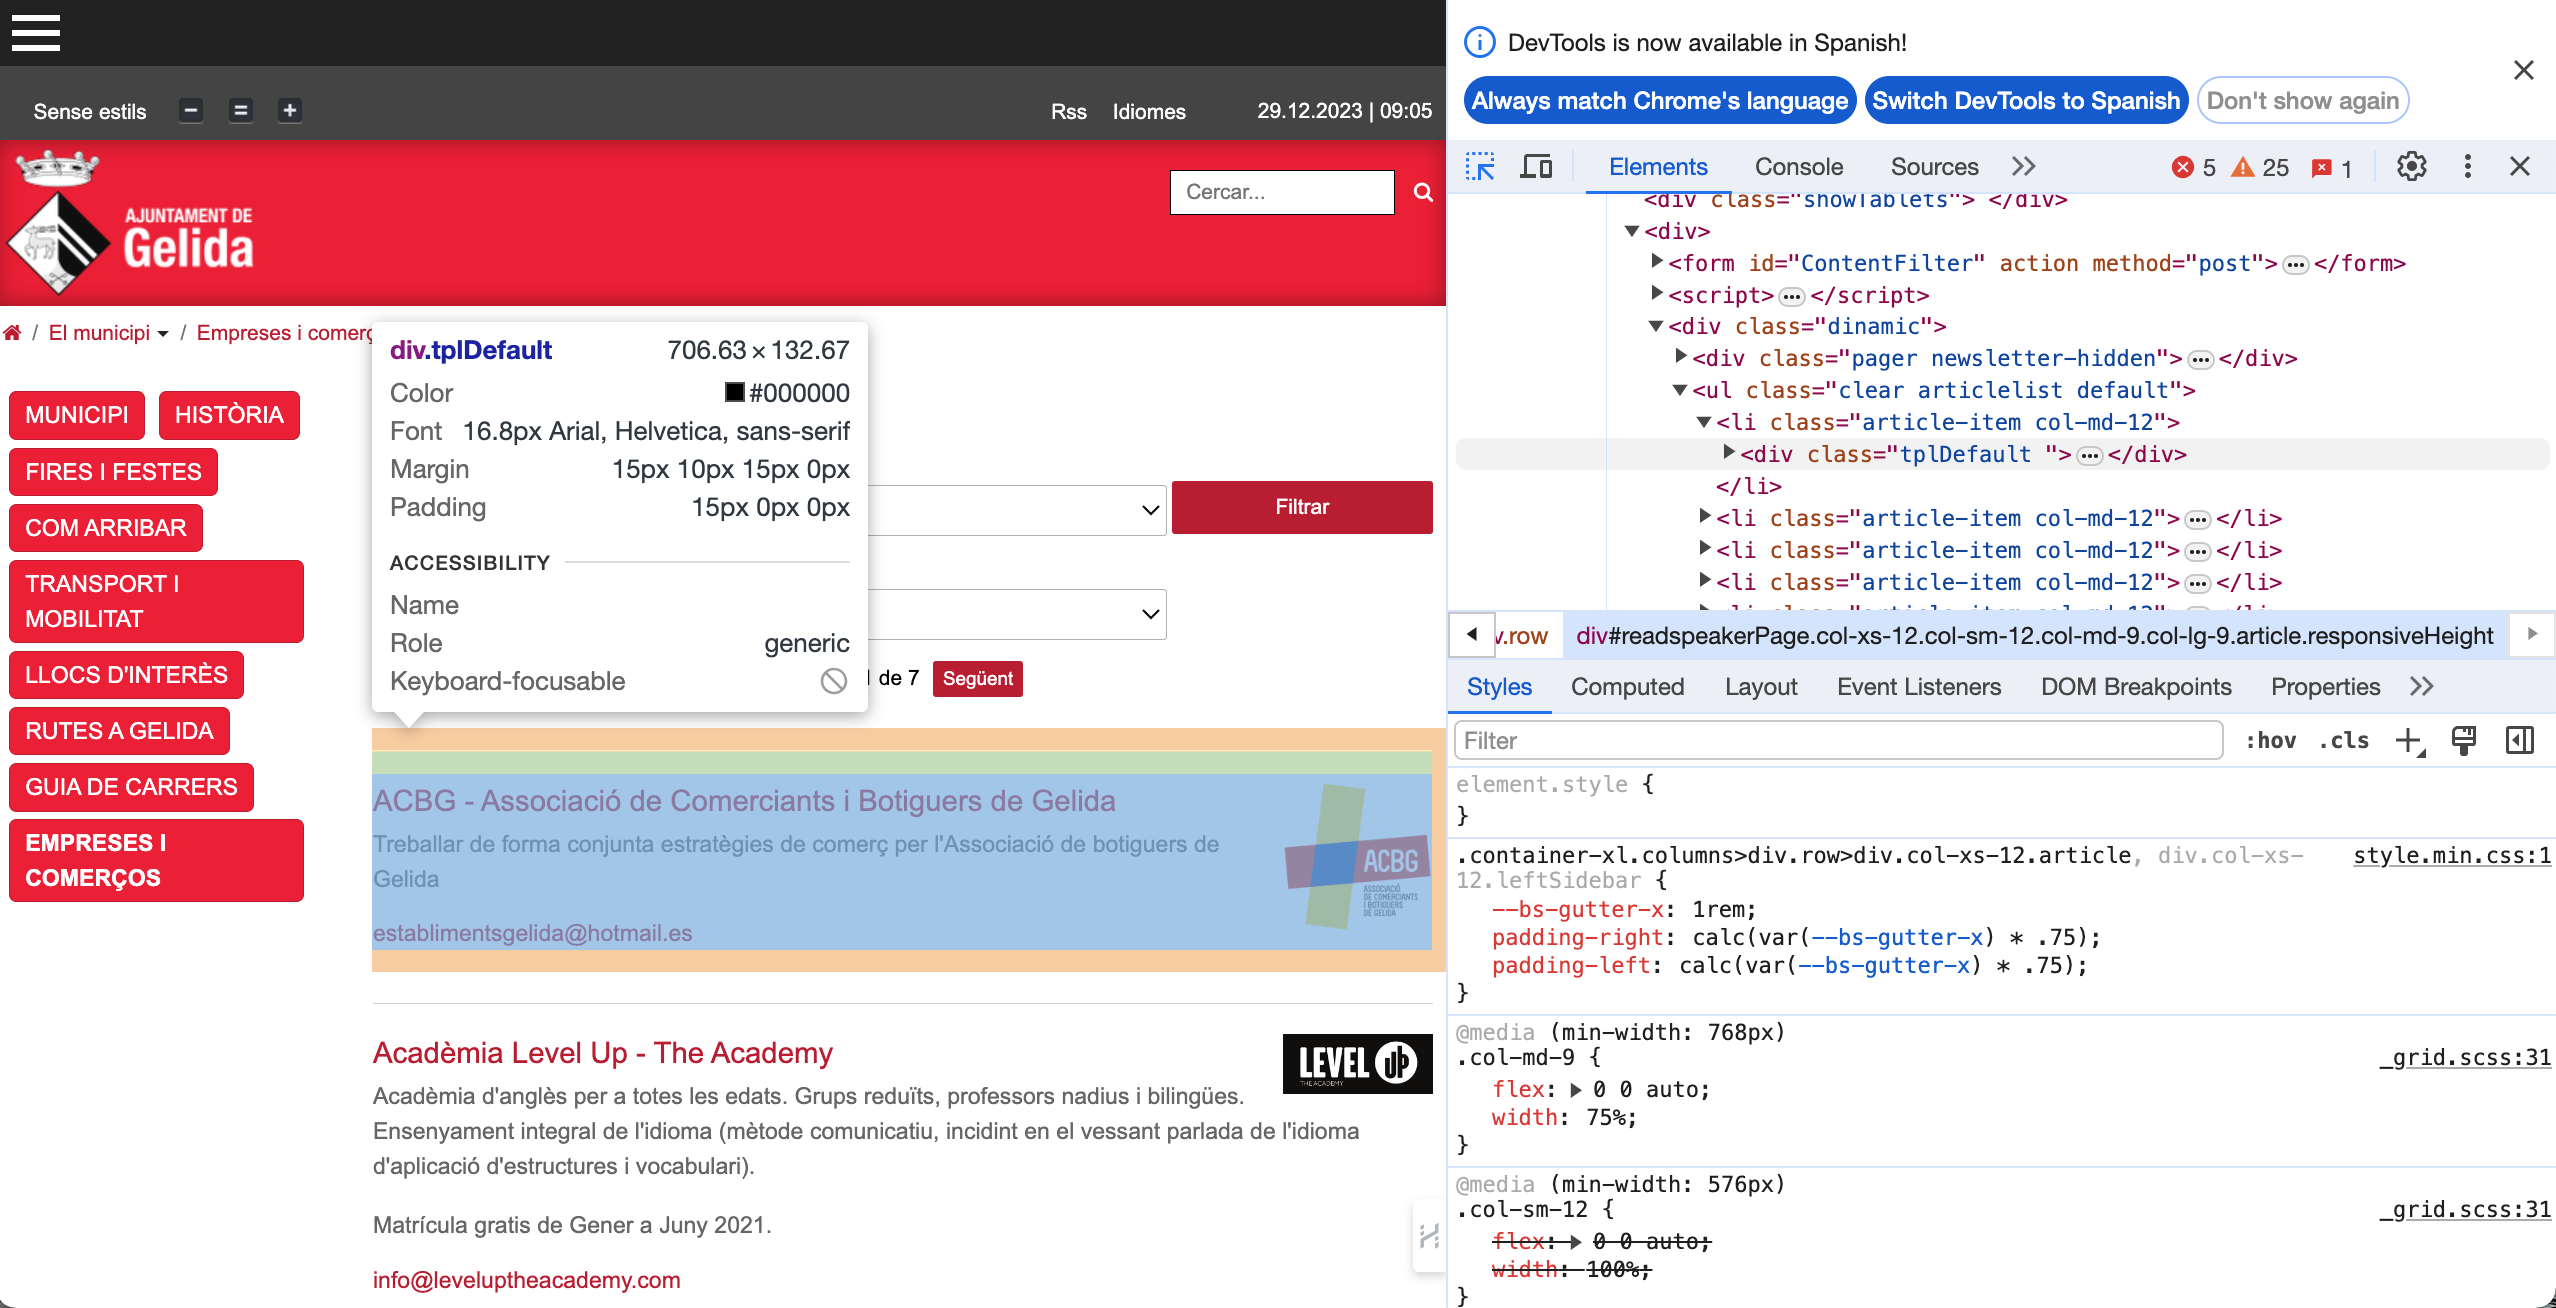Toggle the inspect element picker
Screen dimensions: 2556x1308
[1480, 166]
